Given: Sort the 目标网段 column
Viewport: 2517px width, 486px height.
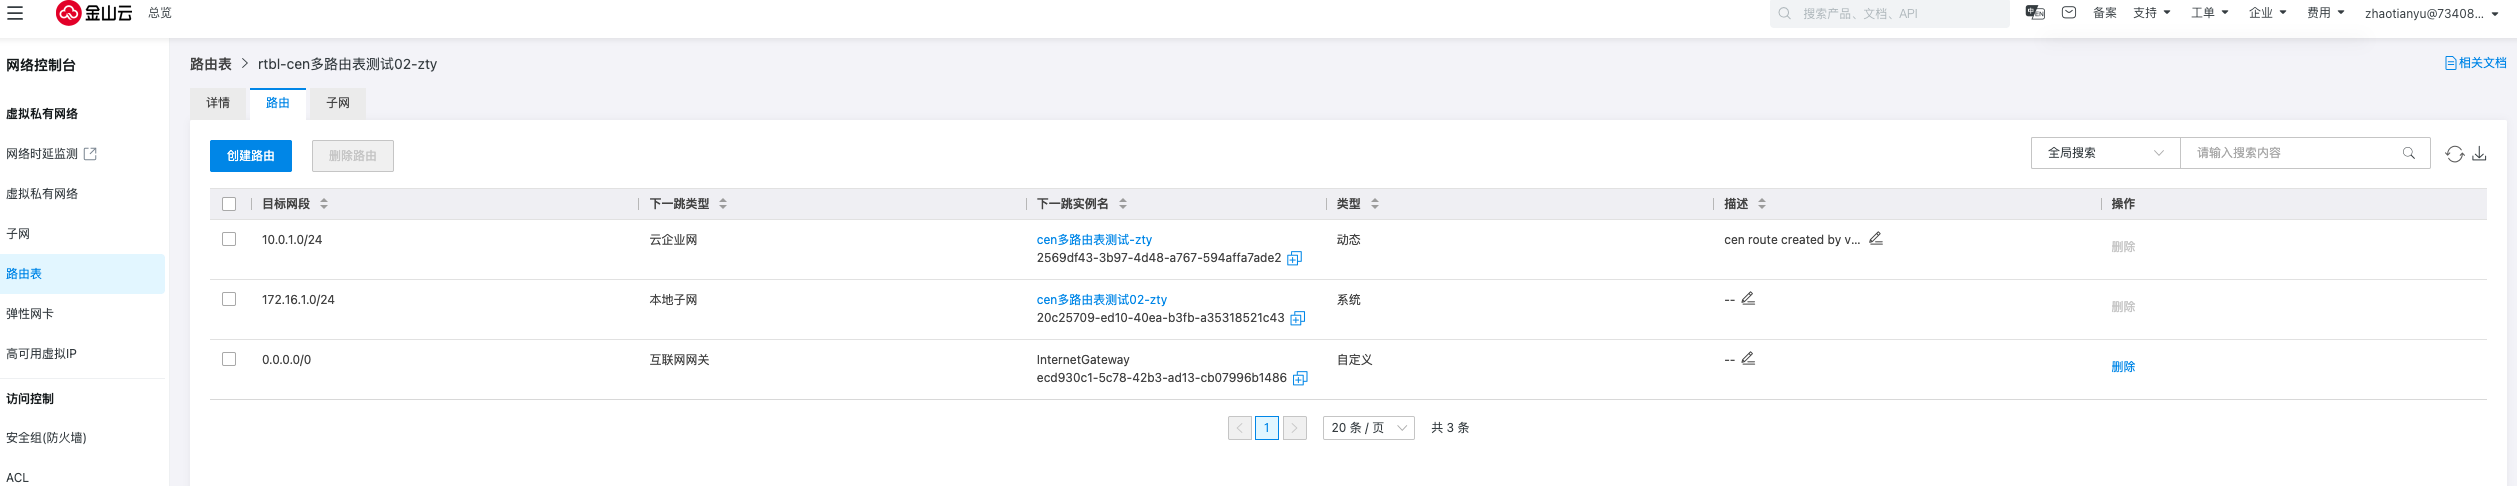Looking at the screenshot, I should point(324,204).
